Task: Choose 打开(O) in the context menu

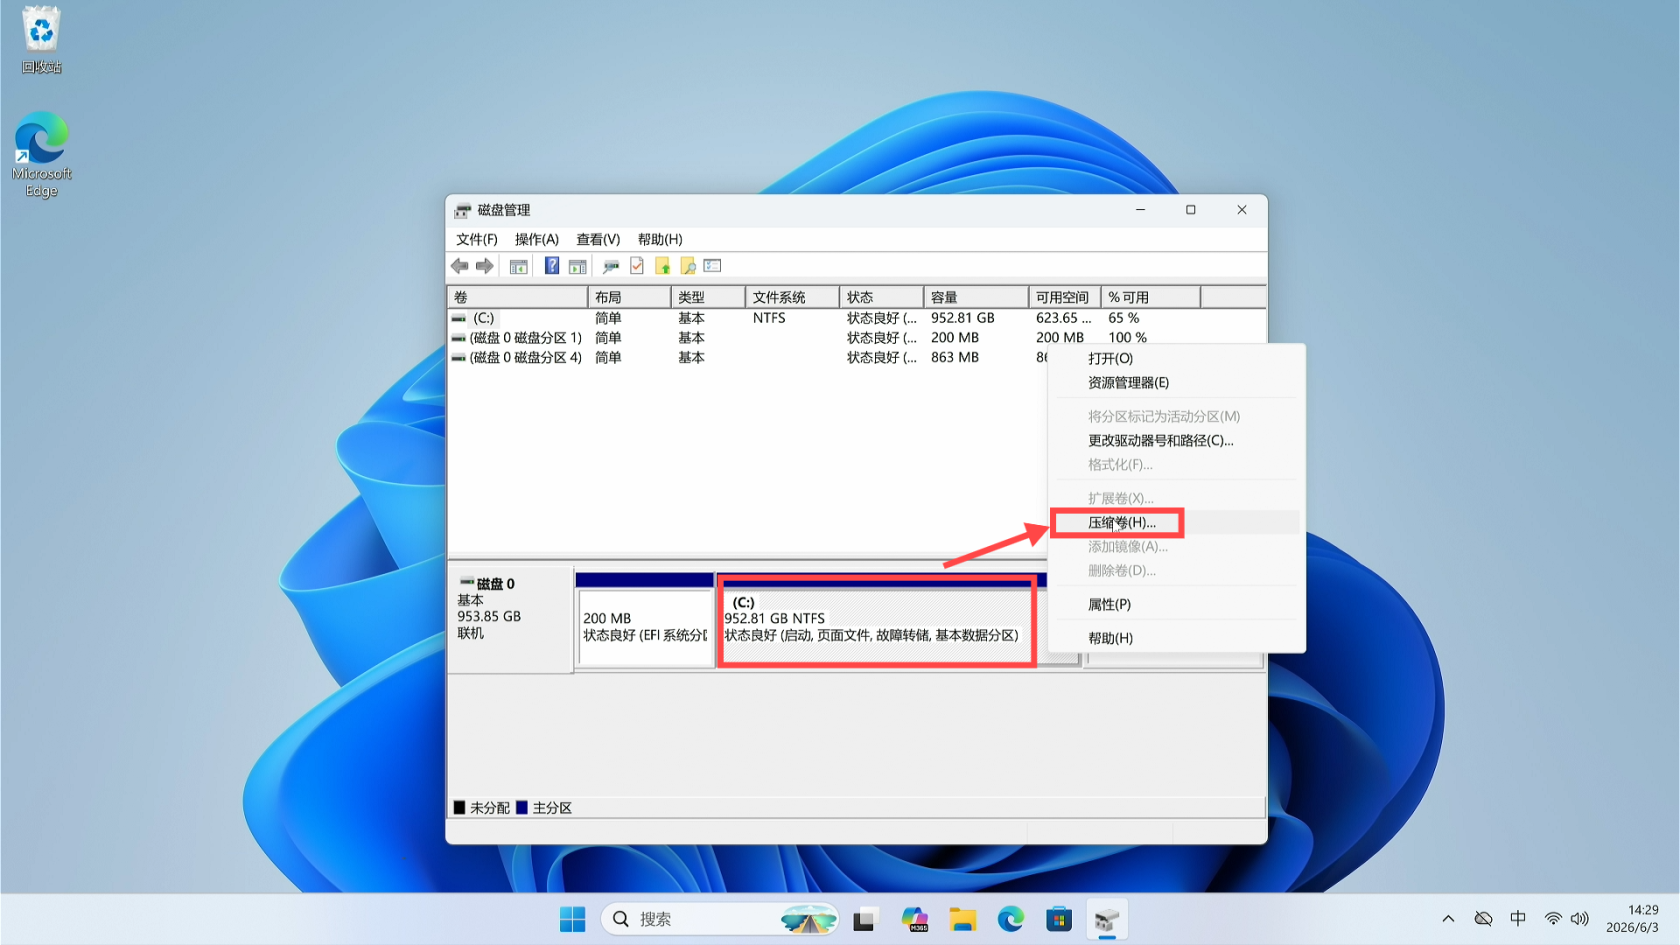Action: [x=1176, y=358]
